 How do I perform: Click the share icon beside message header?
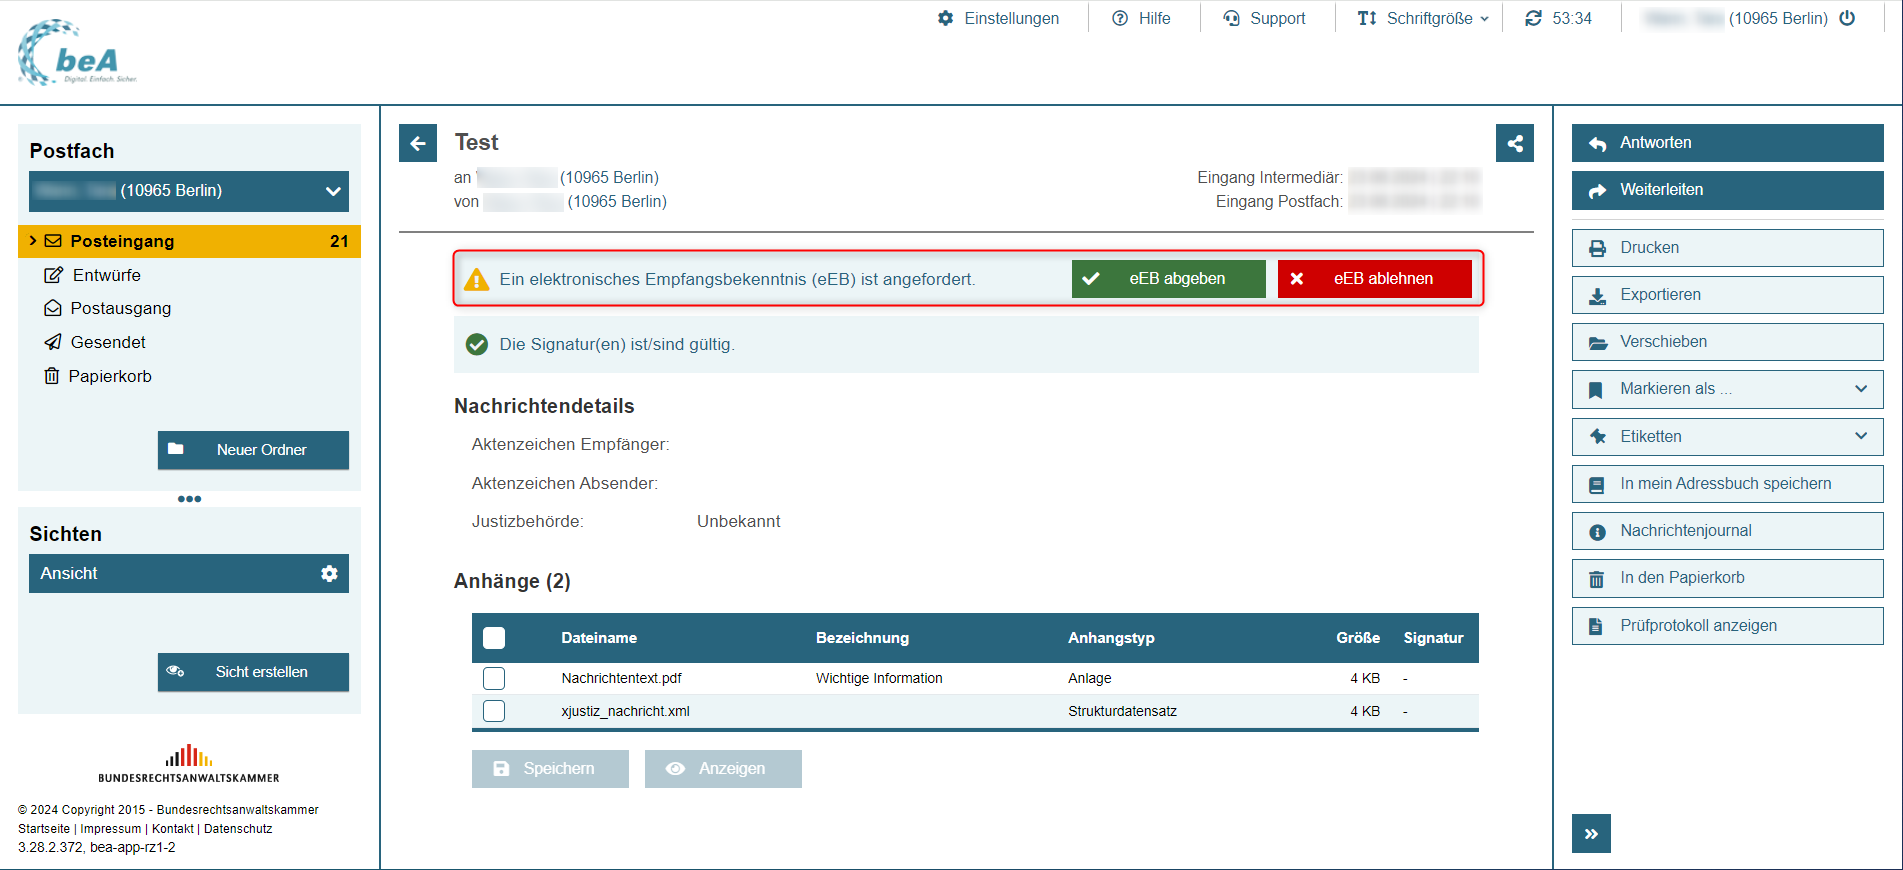point(1515,143)
